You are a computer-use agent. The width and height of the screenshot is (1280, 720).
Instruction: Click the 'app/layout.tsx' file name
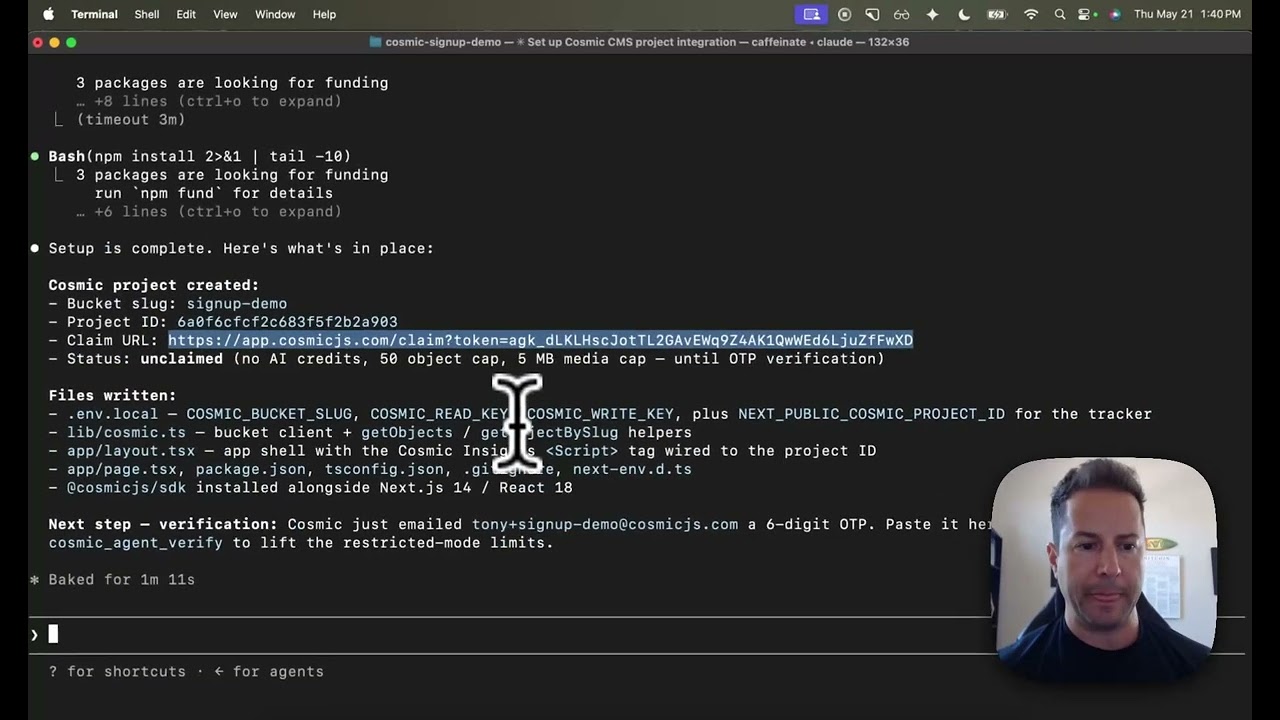(x=131, y=451)
